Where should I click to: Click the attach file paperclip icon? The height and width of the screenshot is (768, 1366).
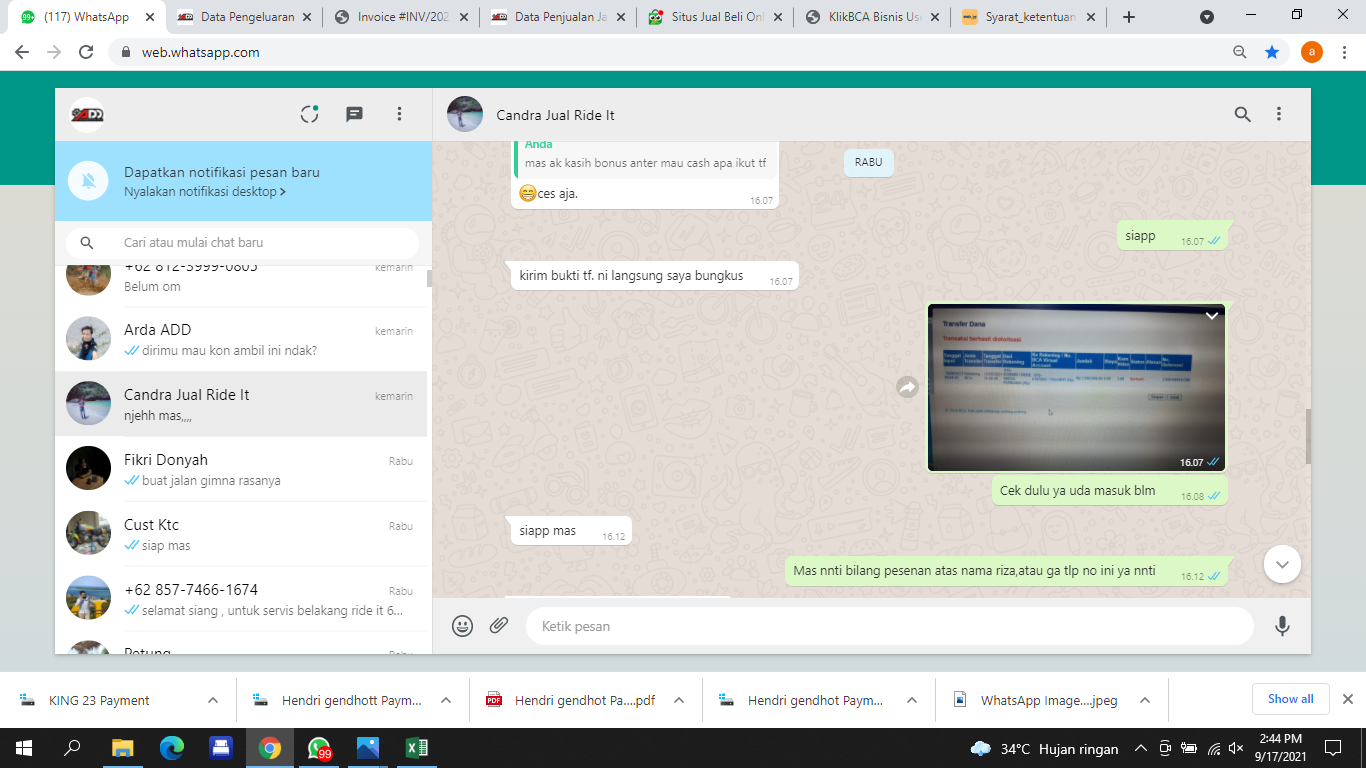[x=499, y=626]
